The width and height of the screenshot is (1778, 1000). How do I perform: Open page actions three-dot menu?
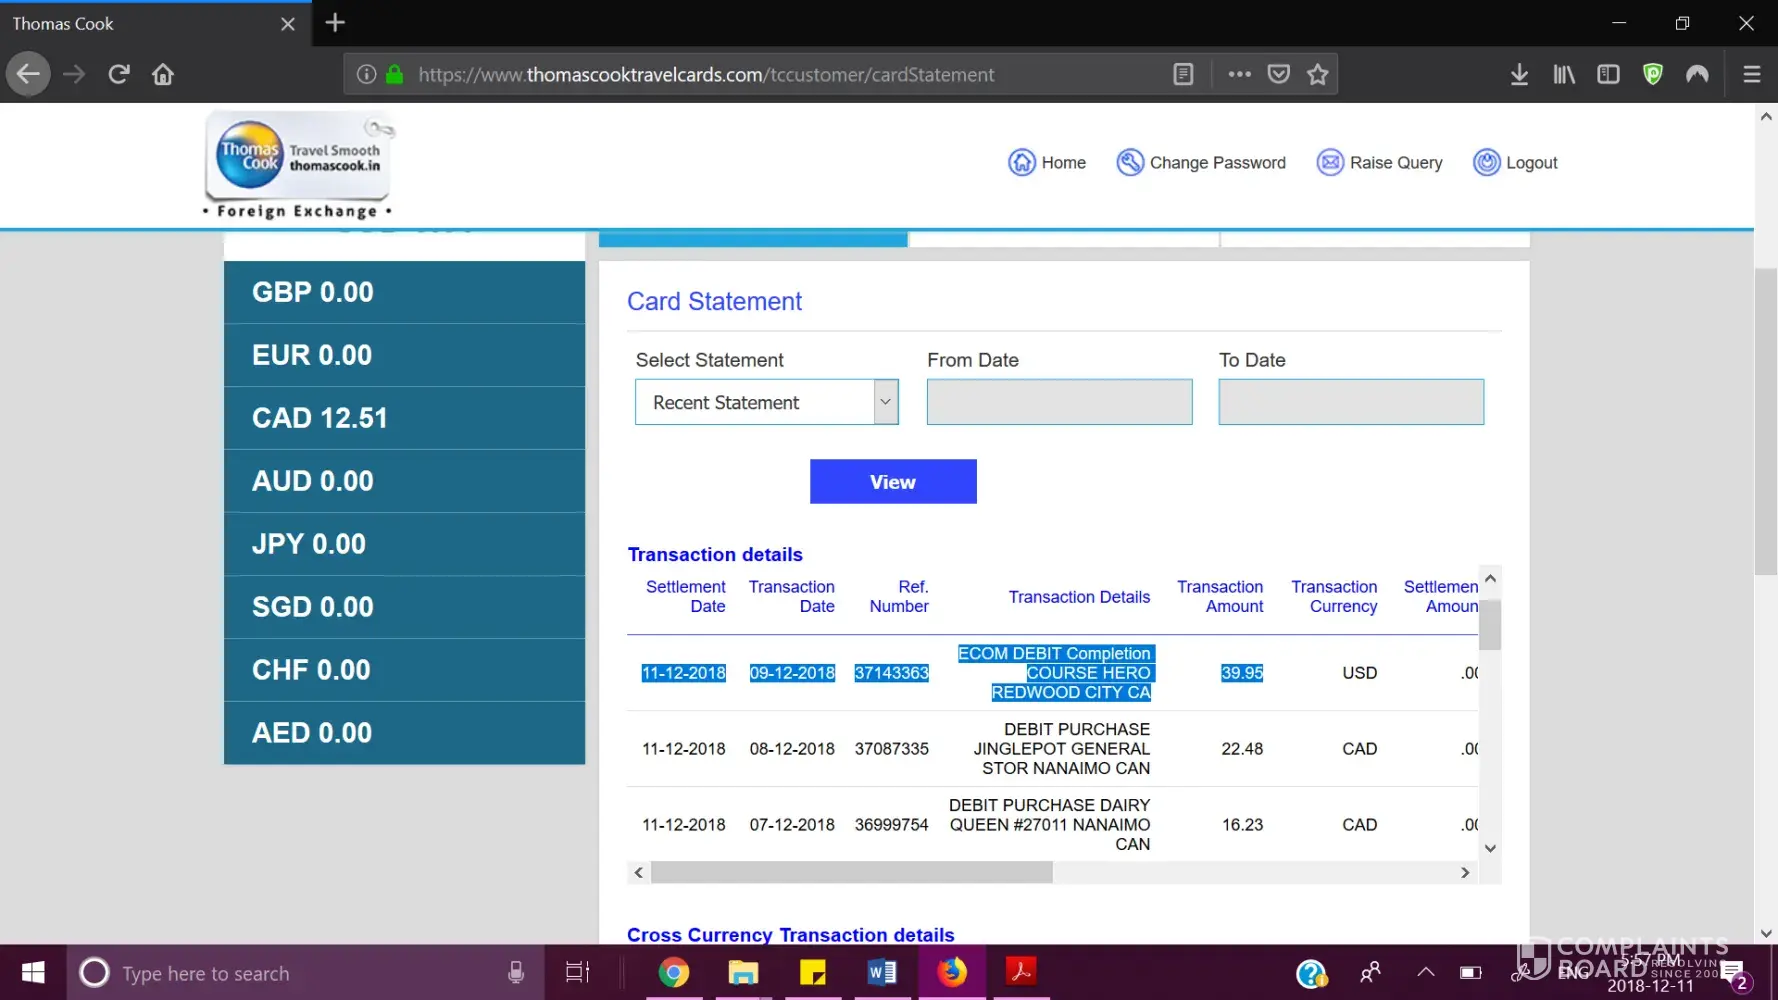coord(1239,74)
